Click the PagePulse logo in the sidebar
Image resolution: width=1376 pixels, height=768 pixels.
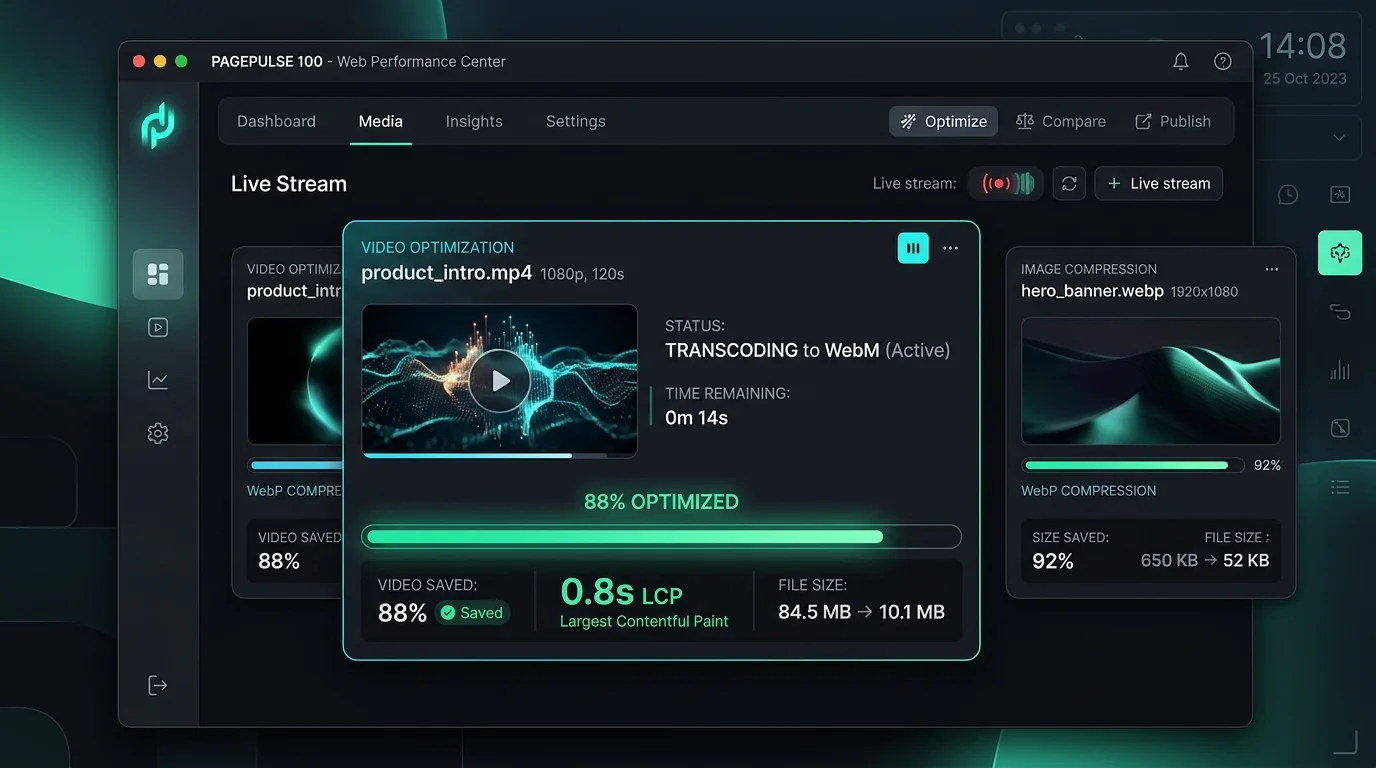point(158,127)
